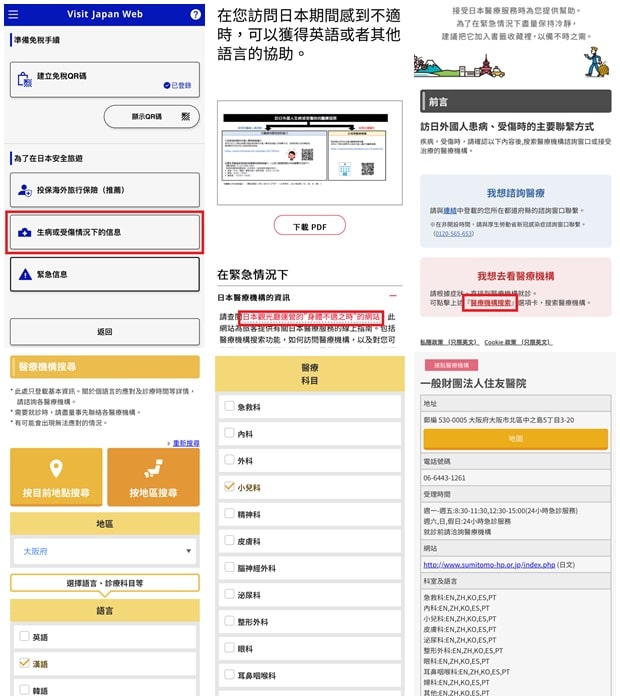The height and width of the screenshot is (700, 620).
Task: Tap the 重新搜尋 link
Action: click(x=186, y=443)
